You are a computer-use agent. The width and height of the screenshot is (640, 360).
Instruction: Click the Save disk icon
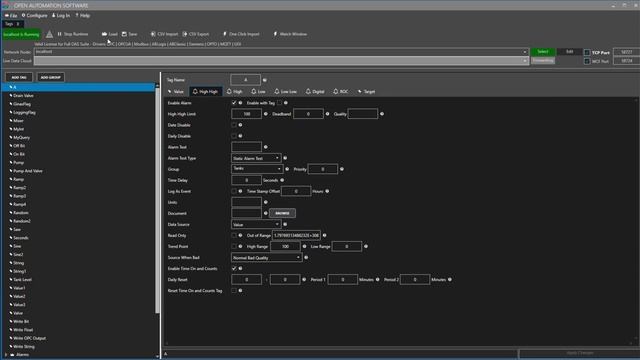click(124, 34)
